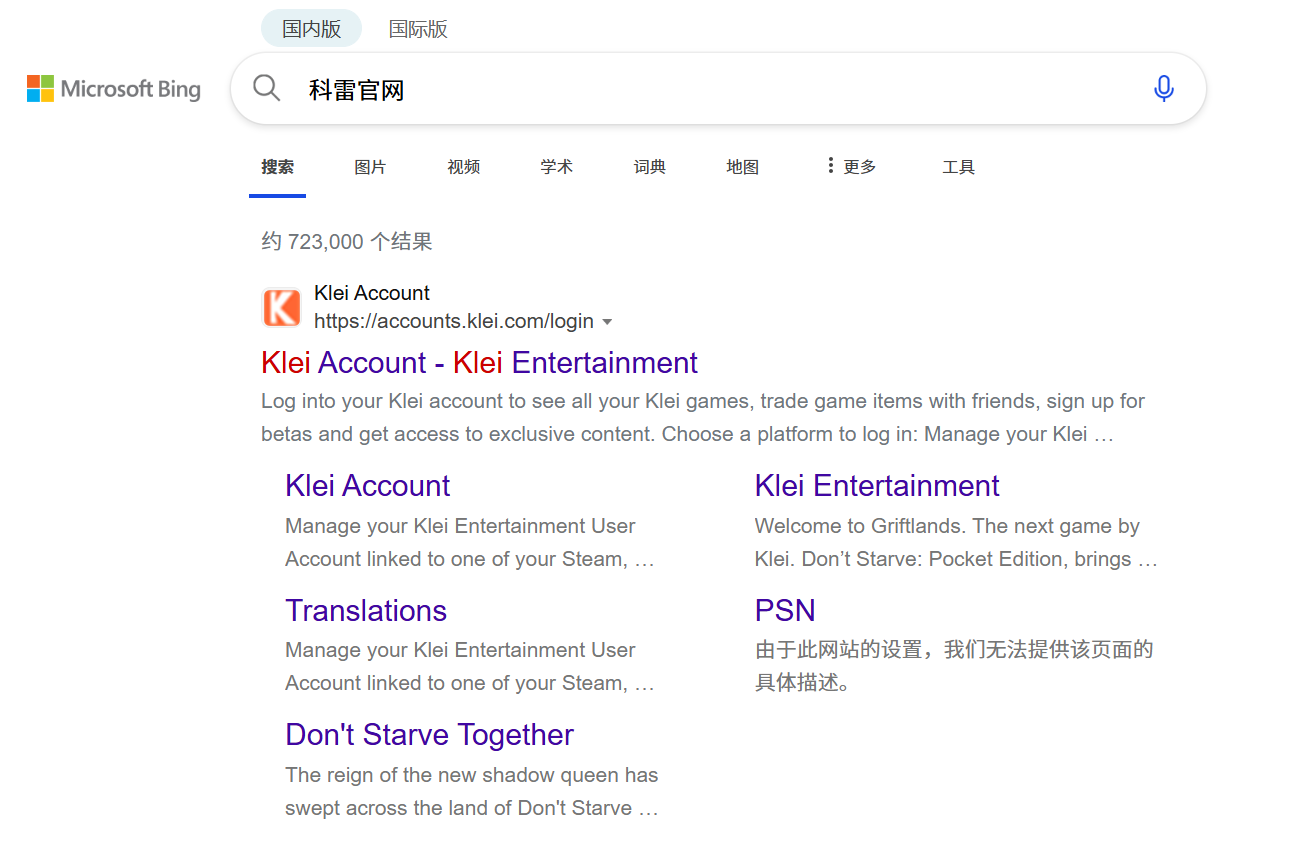This screenshot has height=842, width=1310.
Task: Open Klei Account - Klei Entertainment result
Action: (479, 362)
